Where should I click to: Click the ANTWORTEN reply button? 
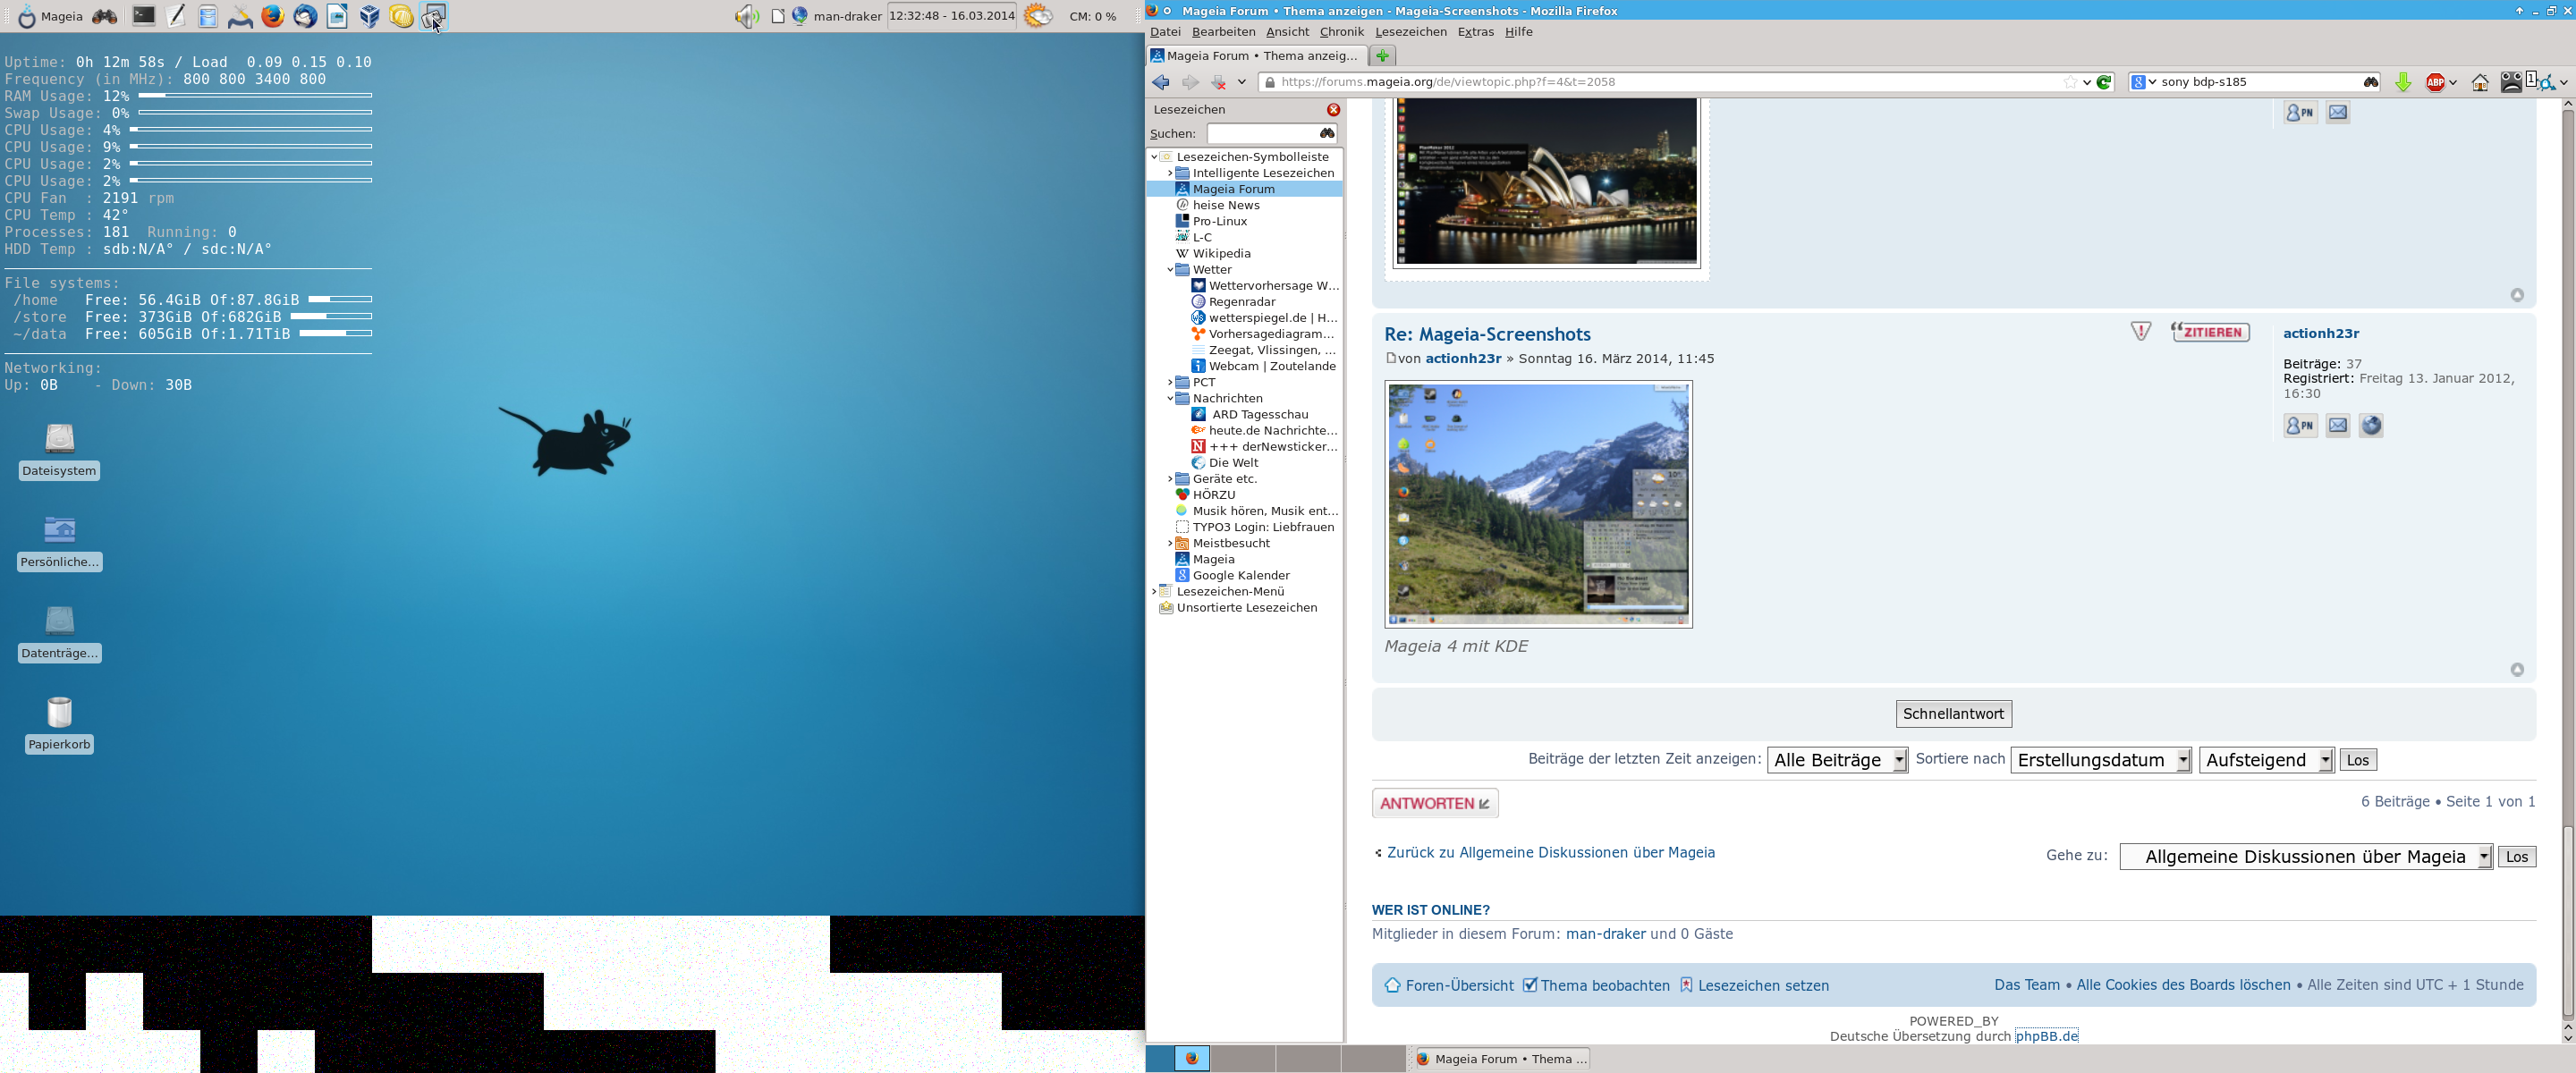point(1434,804)
